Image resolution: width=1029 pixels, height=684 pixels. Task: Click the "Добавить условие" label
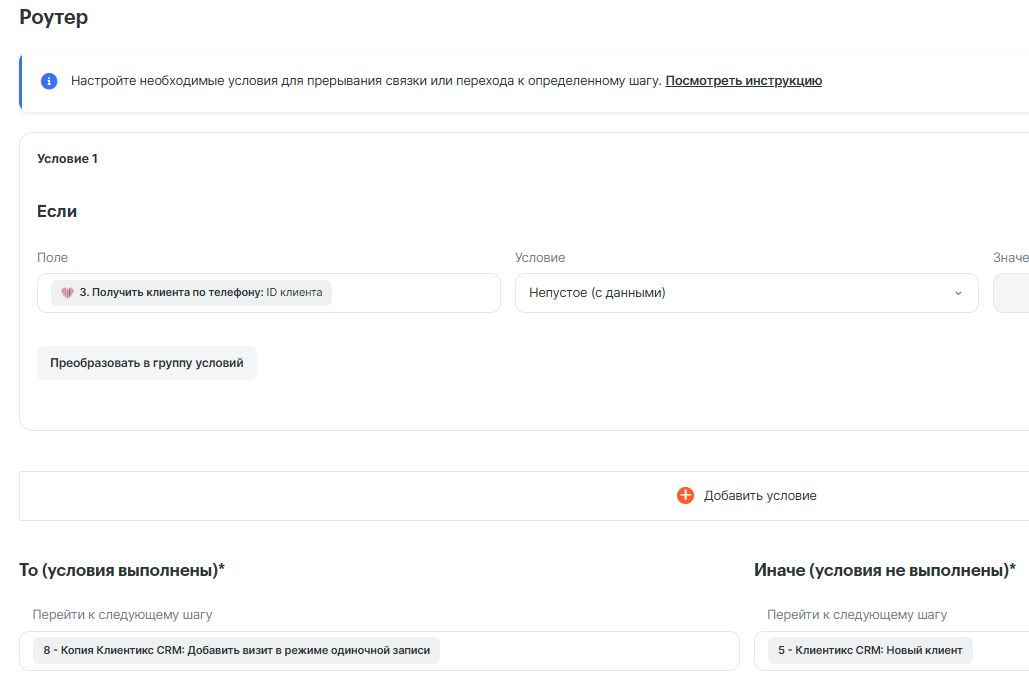point(760,496)
